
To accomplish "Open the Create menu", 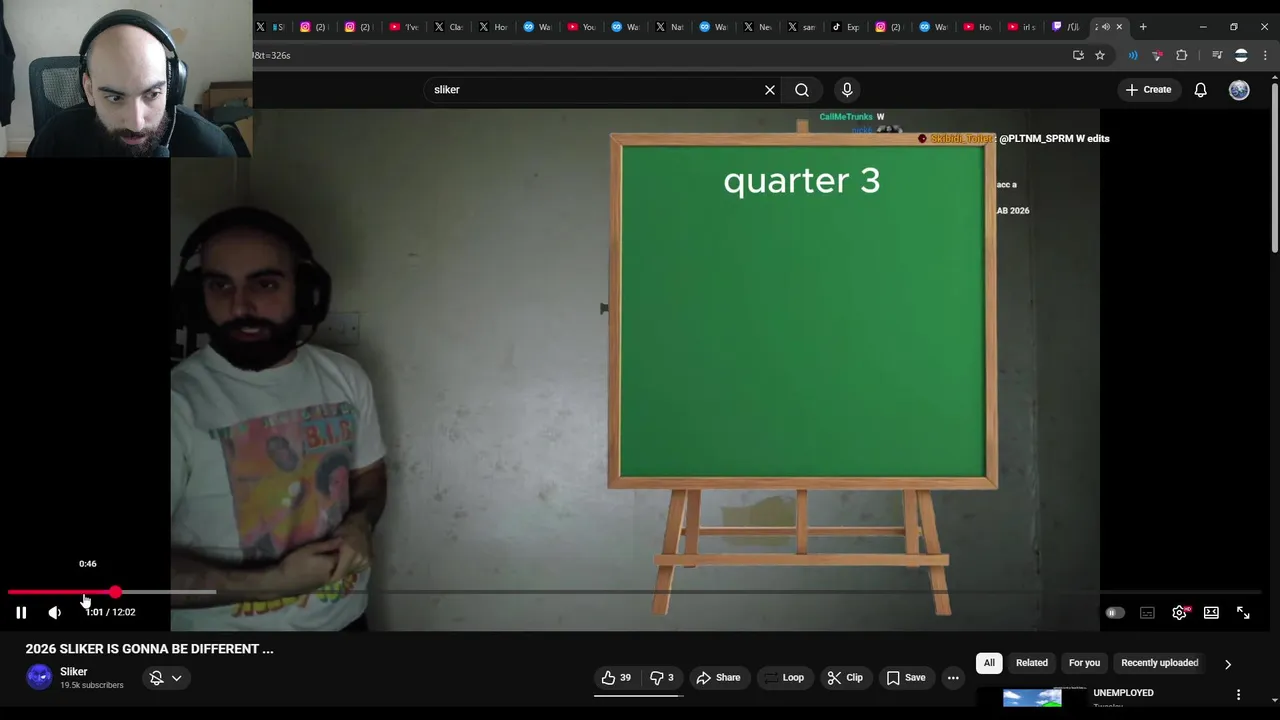I will pos(1148,90).
